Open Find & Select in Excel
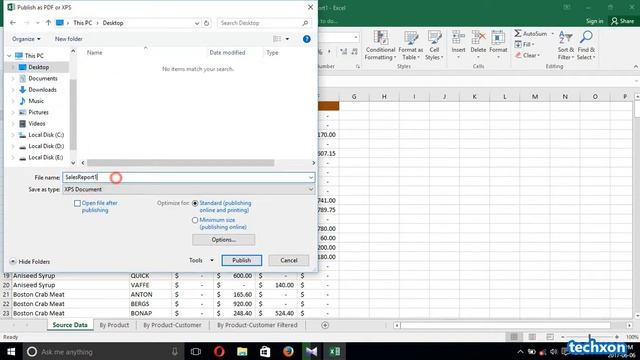Viewport: 640px width, 360px height. [x=586, y=46]
